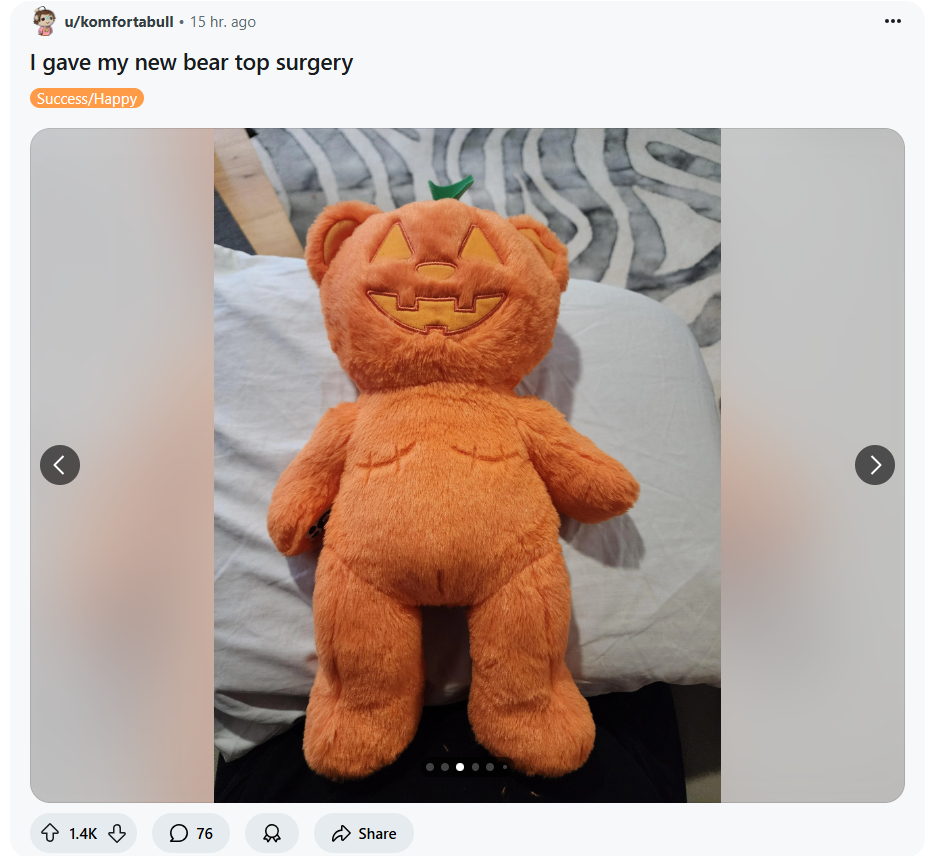Viewport: 951px width, 856px height.
Task: Downvote the bear top surgery post
Action: click(117, 833)
